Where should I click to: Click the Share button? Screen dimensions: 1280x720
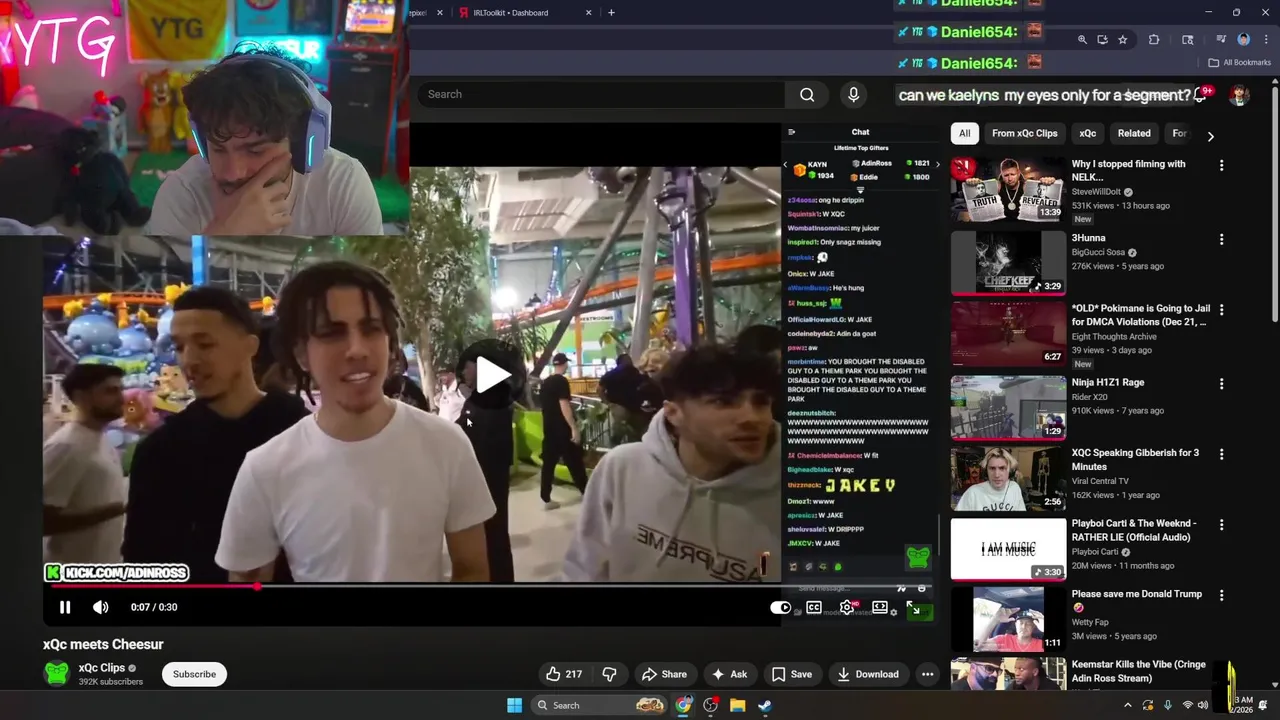665,674
